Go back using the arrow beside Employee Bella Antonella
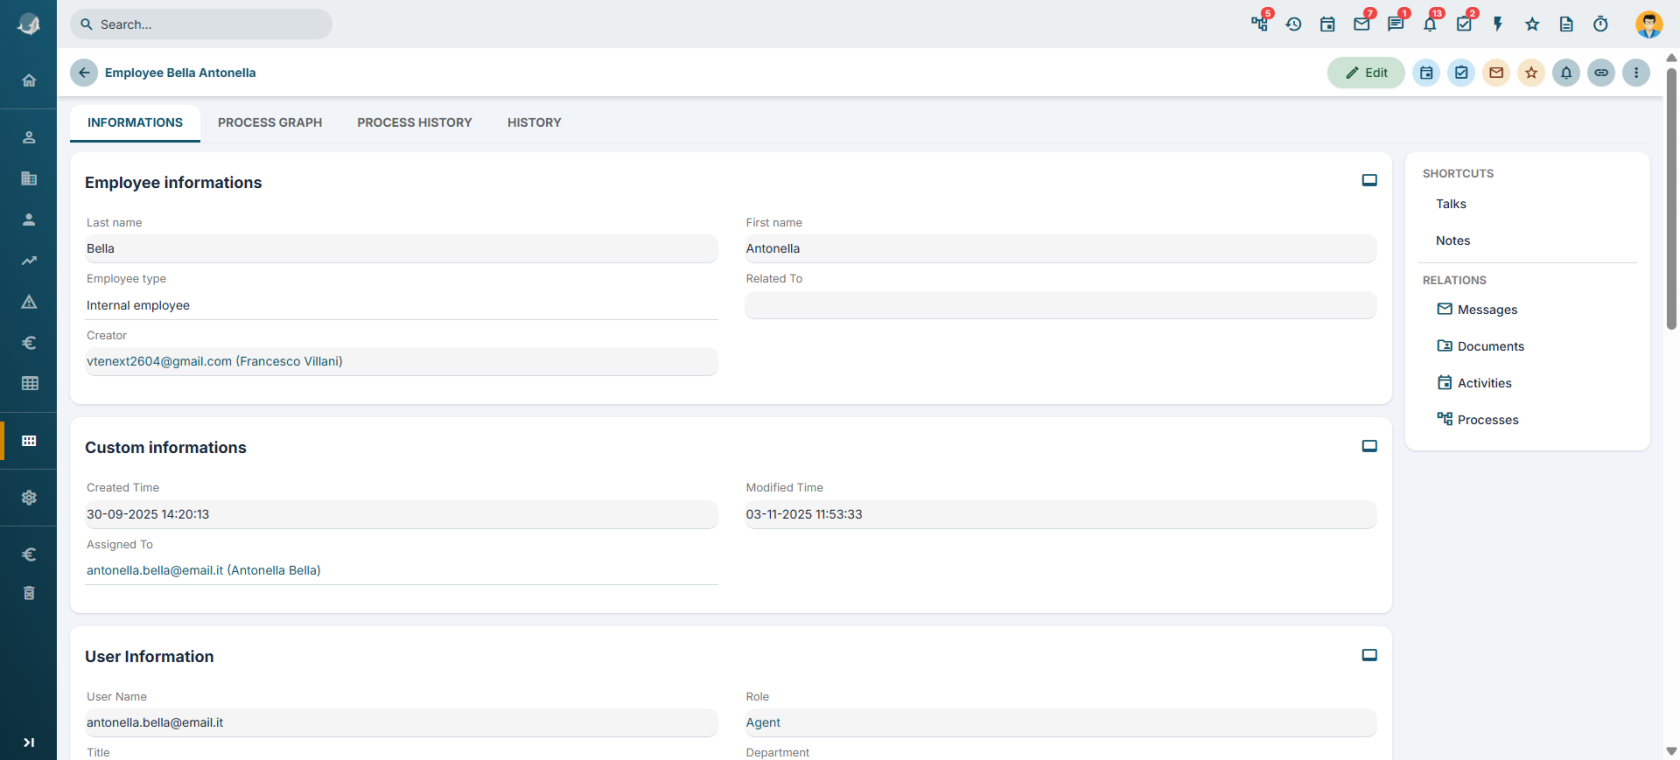 coord(84,72)
